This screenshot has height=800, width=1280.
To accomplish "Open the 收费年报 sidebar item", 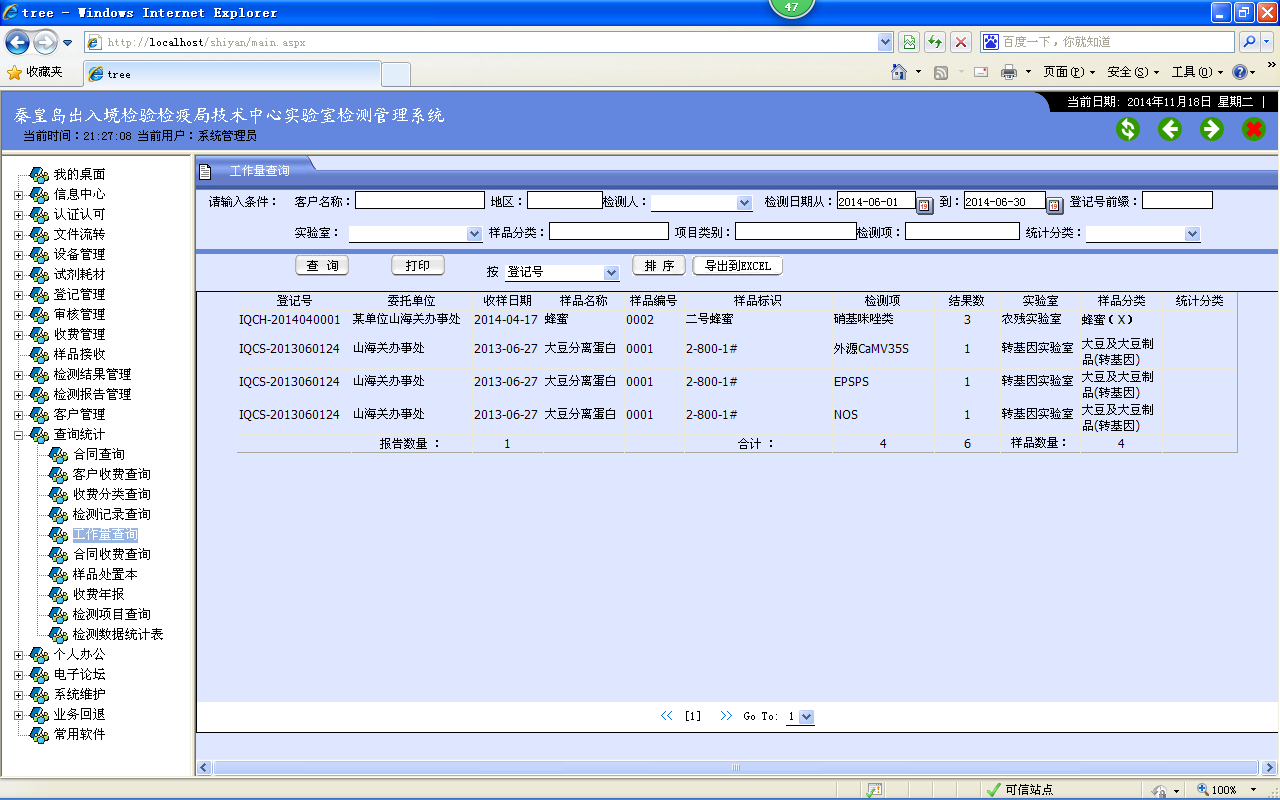I will click(98, 594).
